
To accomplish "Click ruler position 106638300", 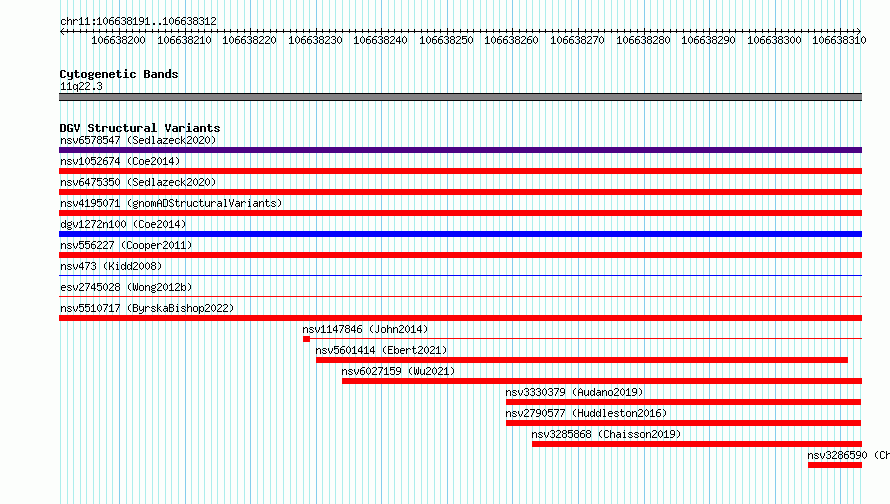I will point(774,40).
